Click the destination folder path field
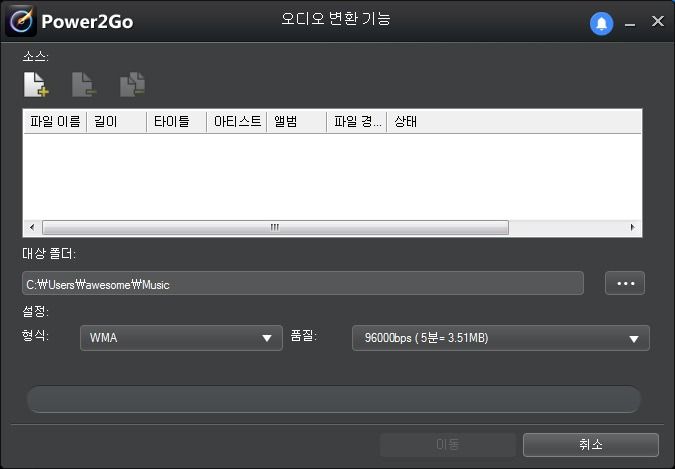Viewport: 675px width, 469px height. pos(303,283)
